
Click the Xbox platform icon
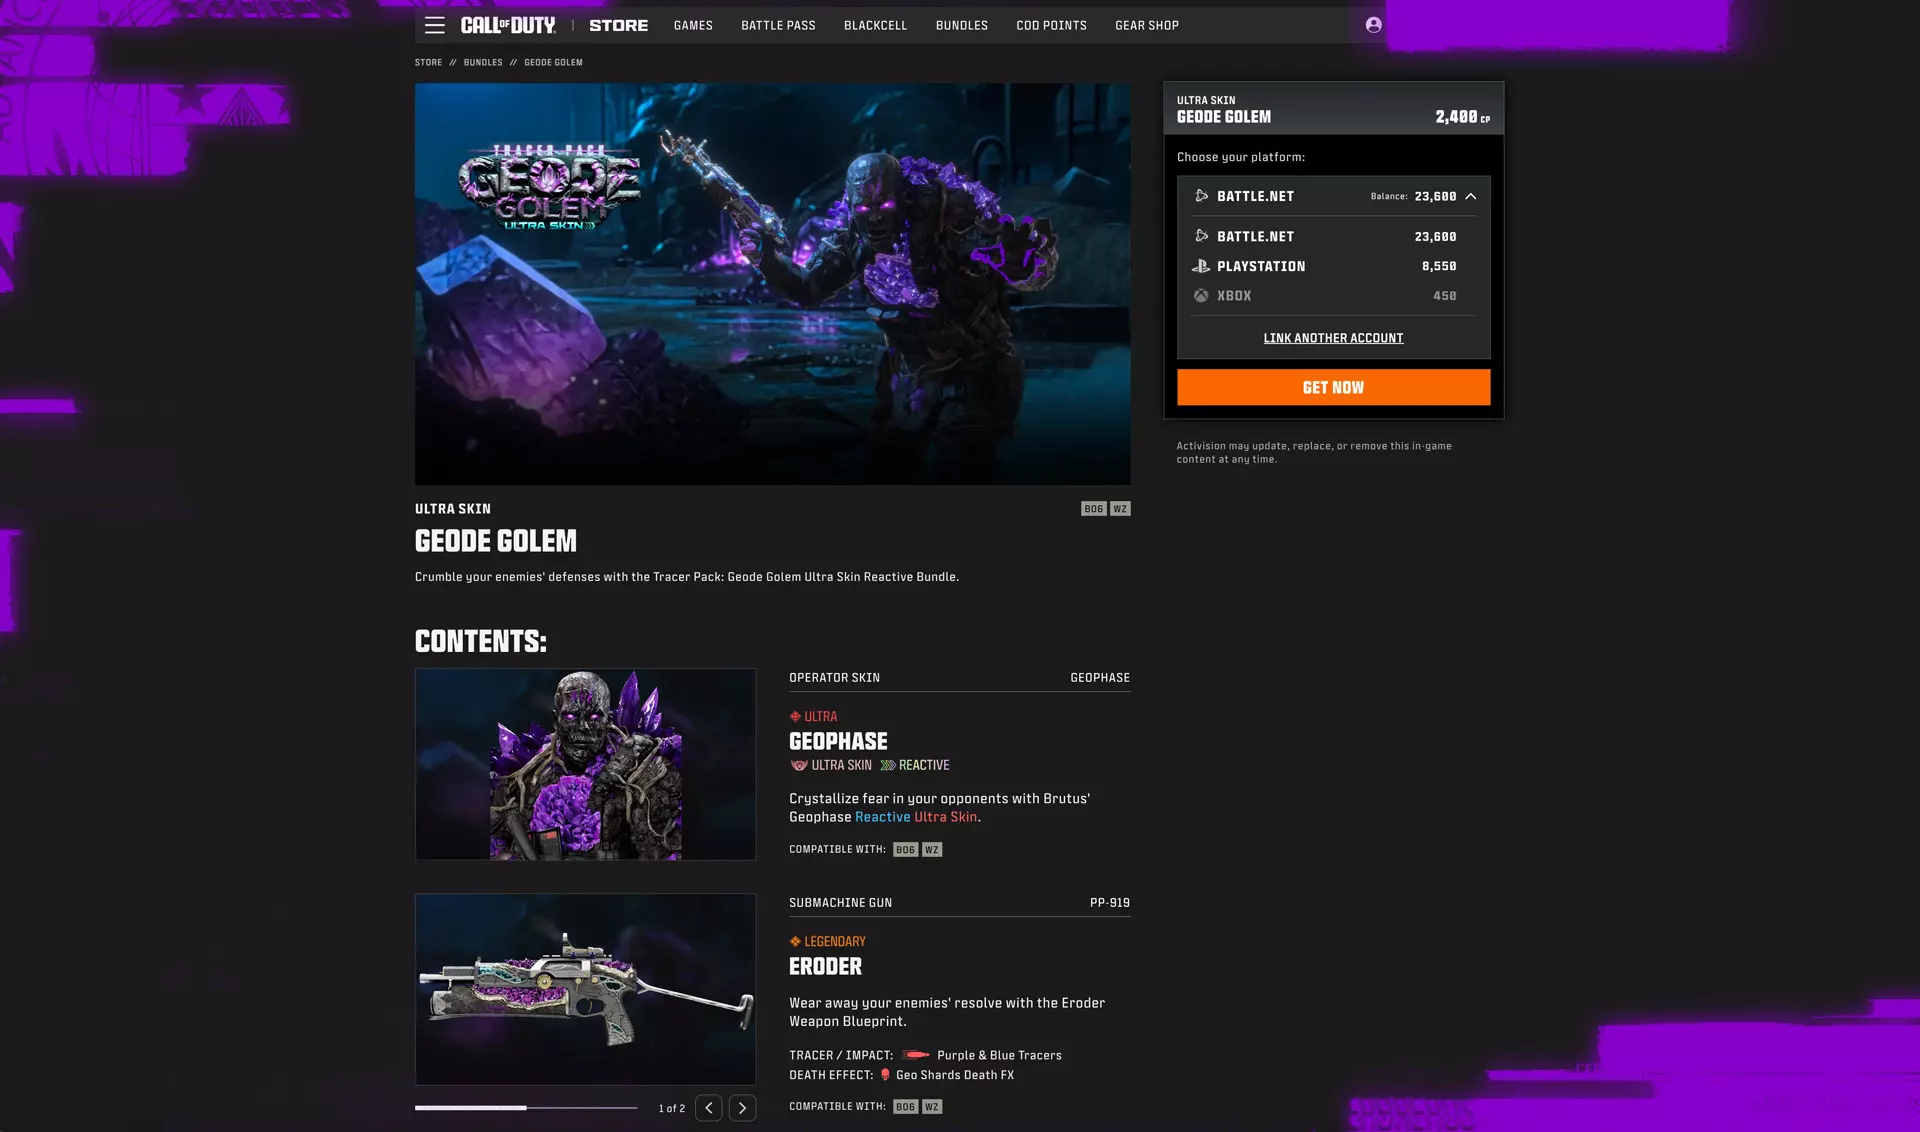1201,296
